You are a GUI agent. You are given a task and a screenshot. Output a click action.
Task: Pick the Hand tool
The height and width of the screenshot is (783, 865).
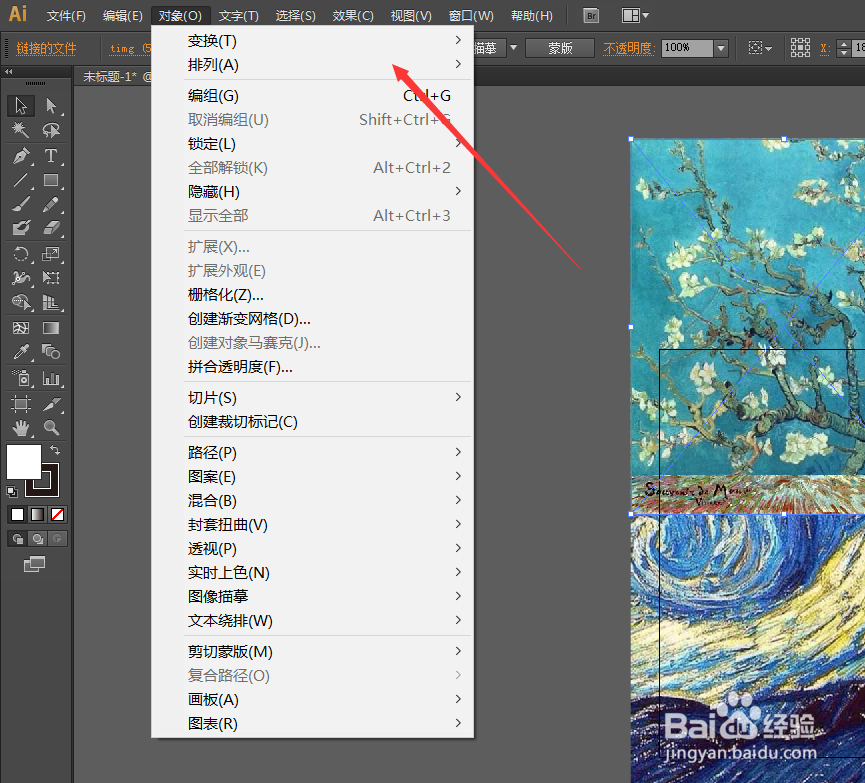click(21, 428)
